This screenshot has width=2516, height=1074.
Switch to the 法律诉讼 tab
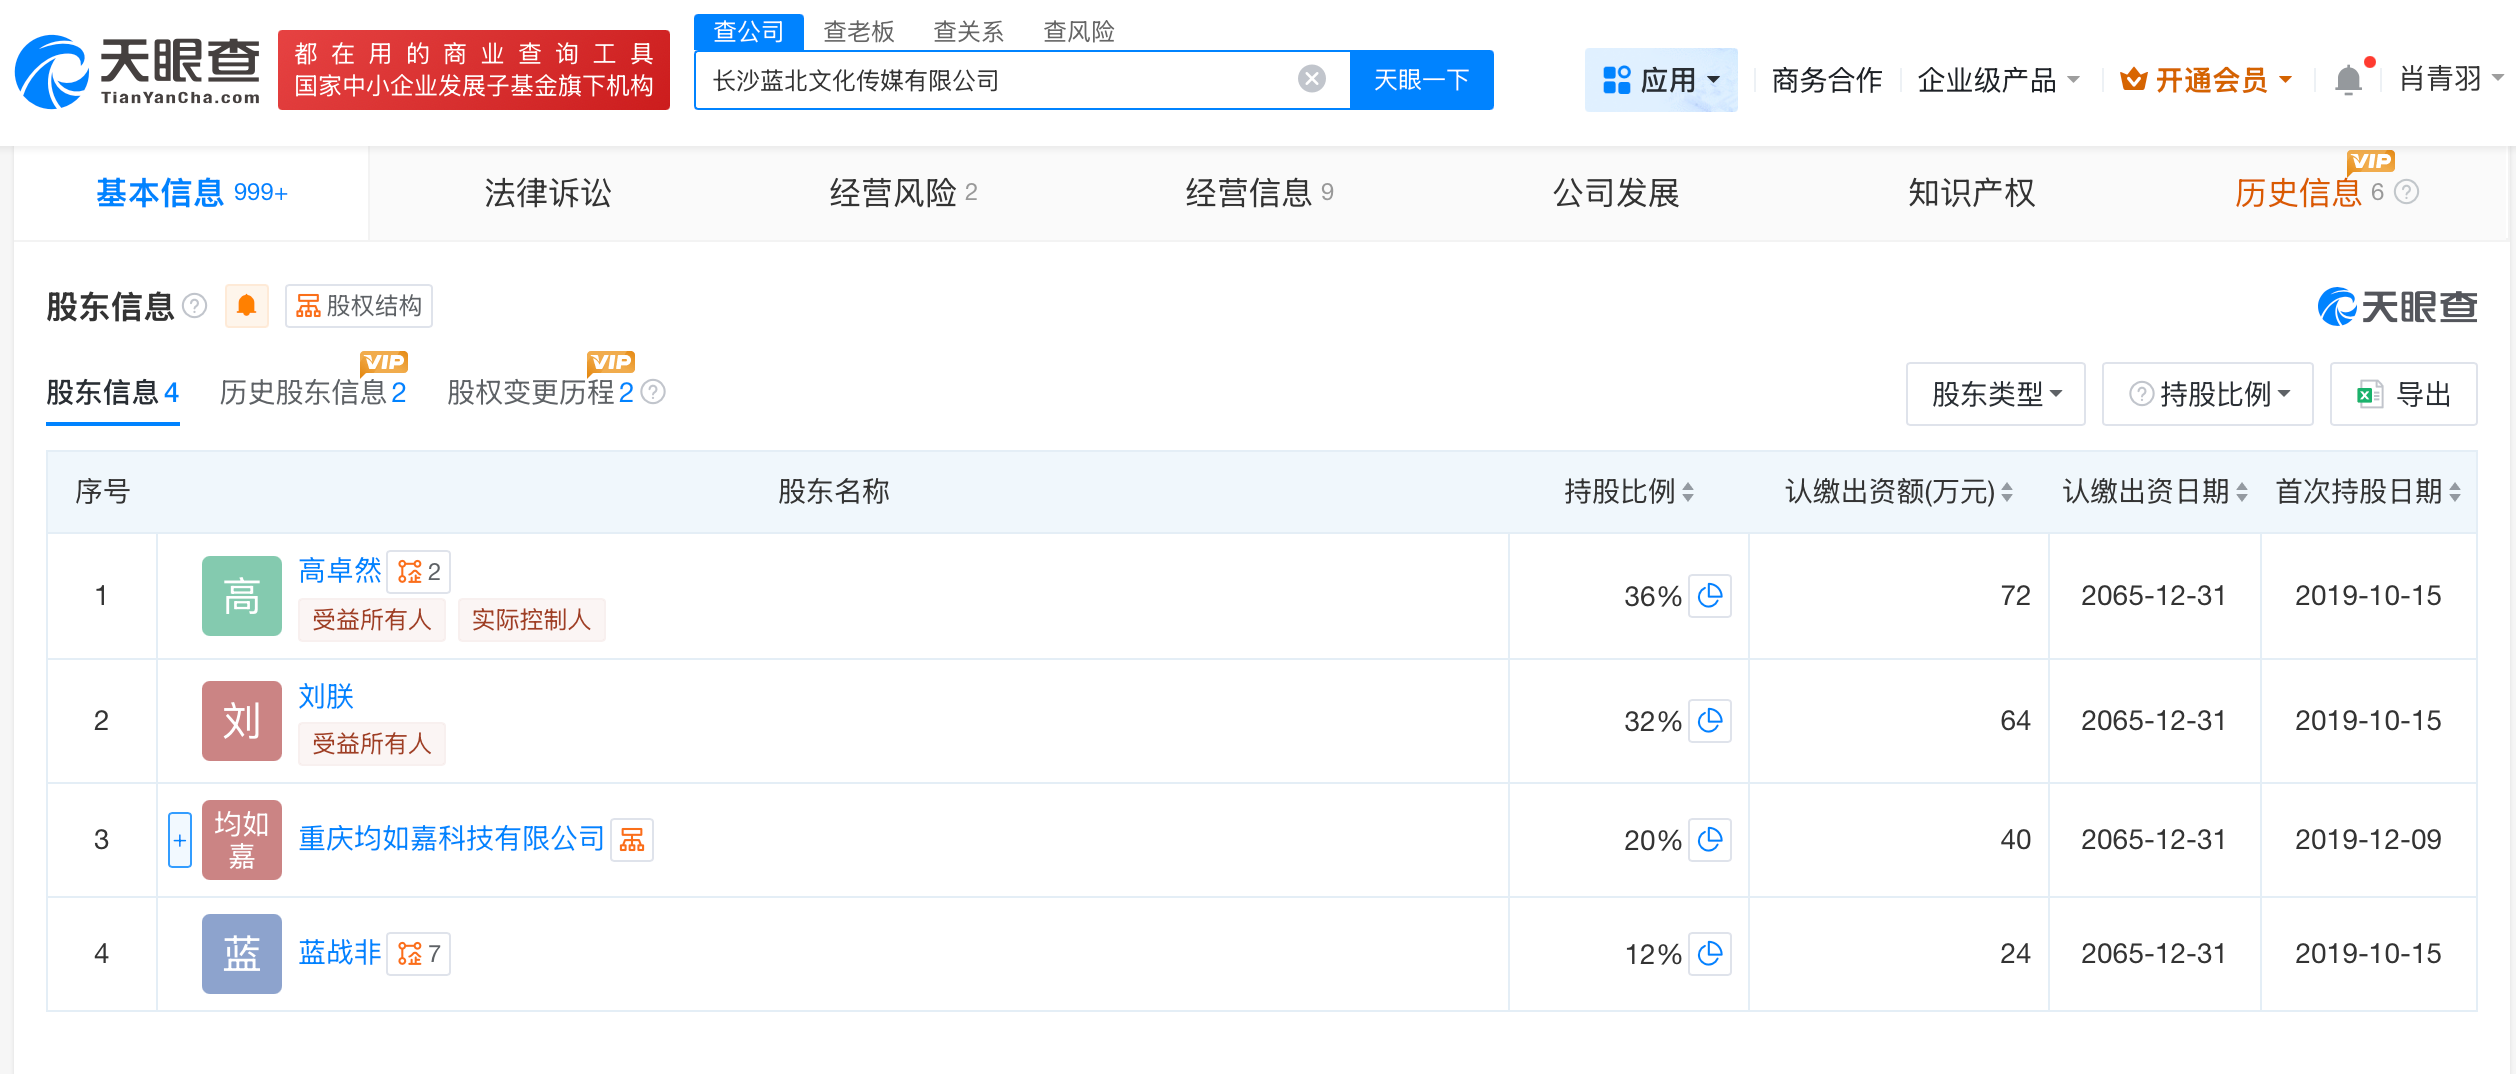point(545,193)
